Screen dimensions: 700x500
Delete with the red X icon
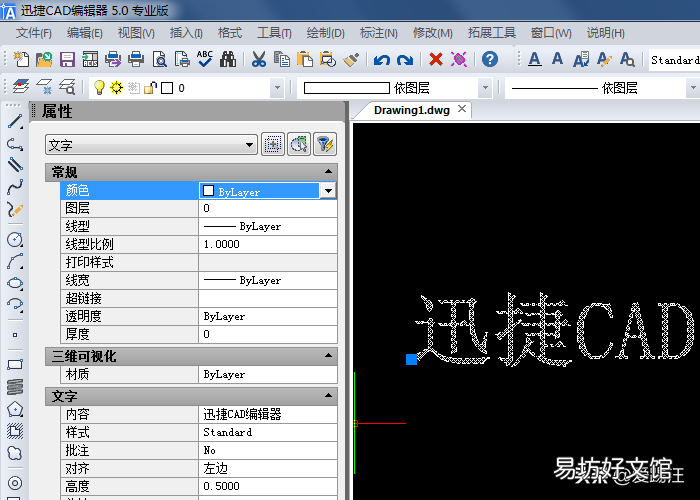point(436,59)
